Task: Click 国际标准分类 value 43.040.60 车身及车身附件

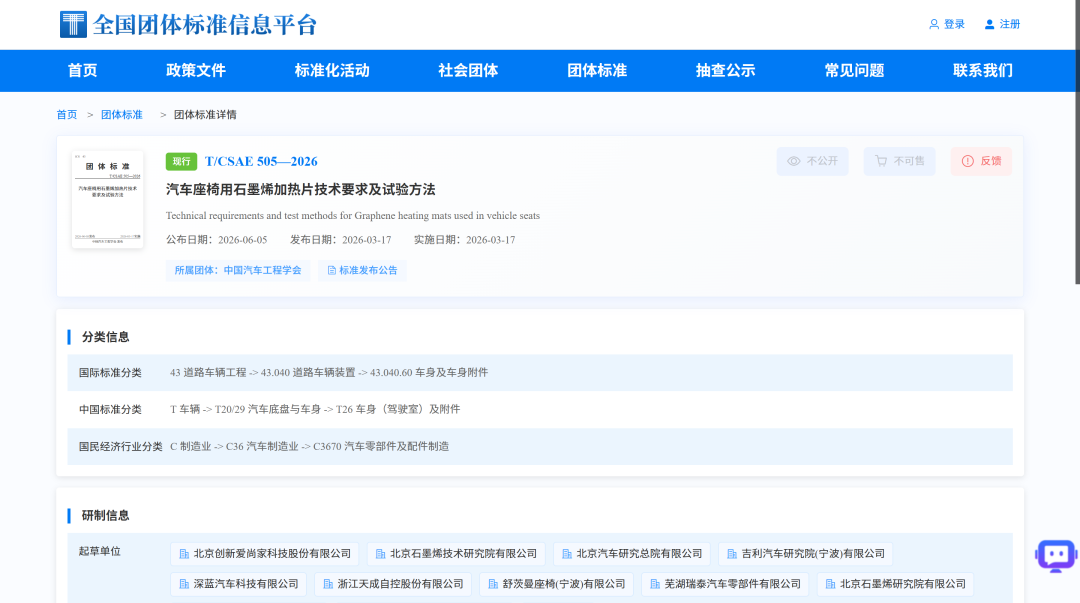Action: 429,373
